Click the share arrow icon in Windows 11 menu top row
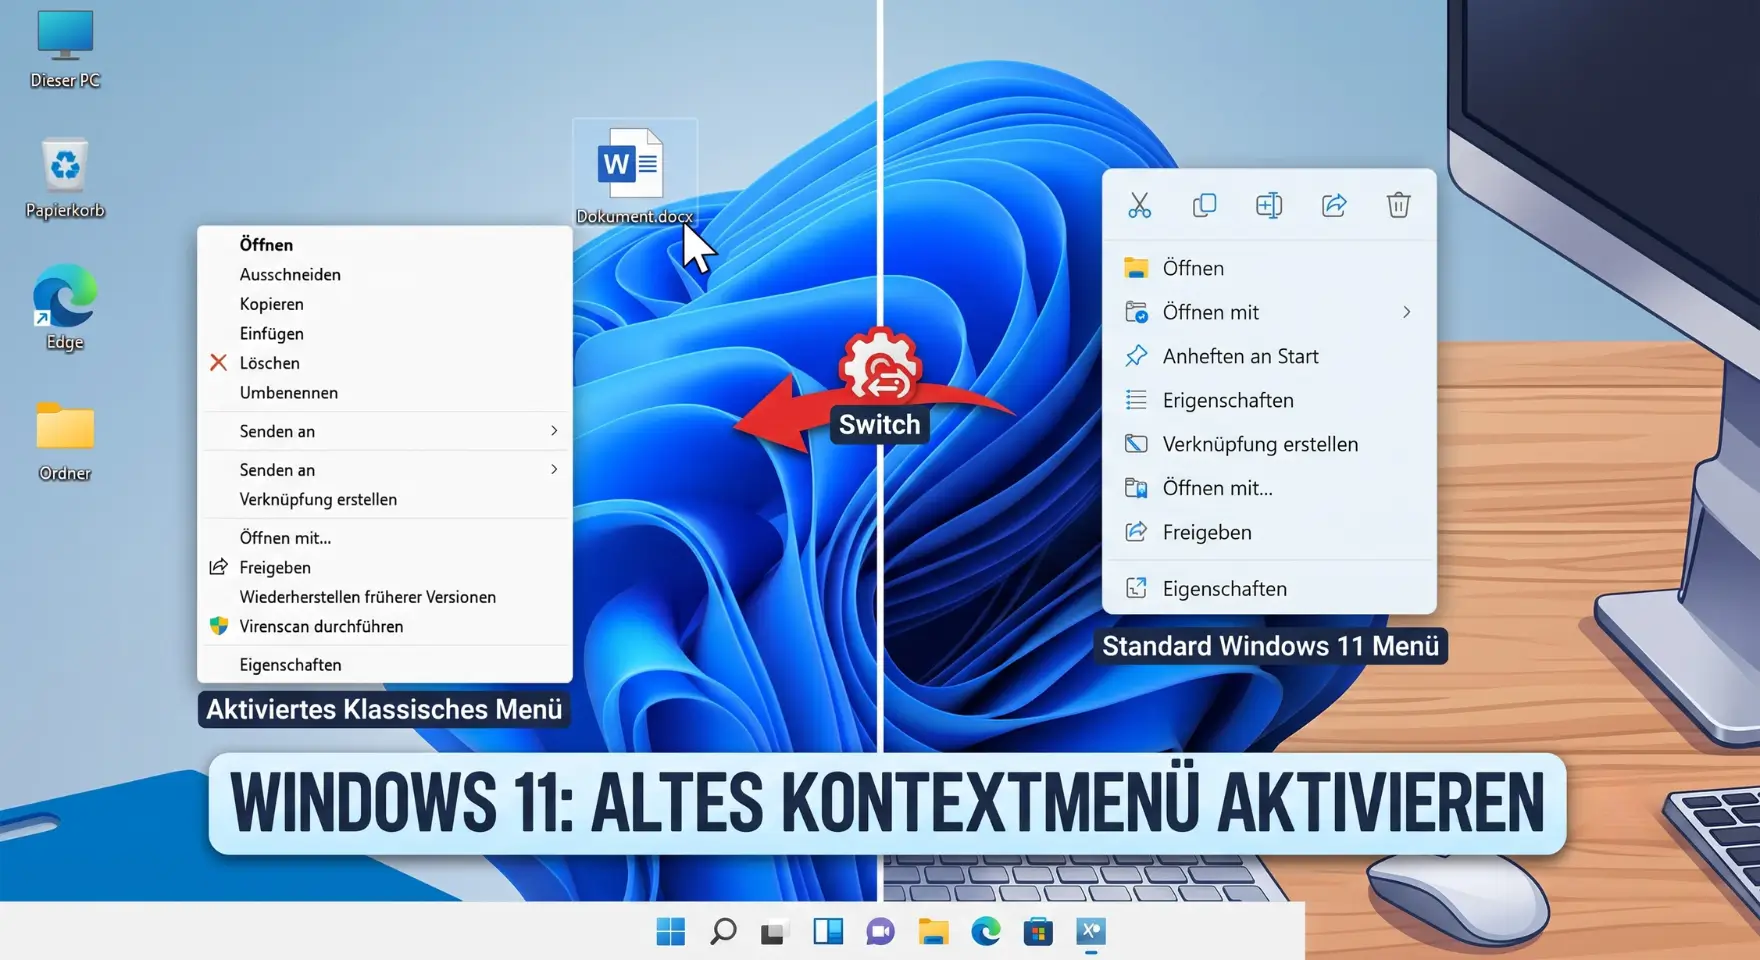 1334,205
